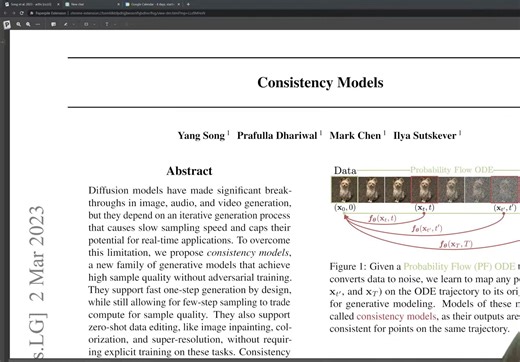Close the Google Calendar tab
Screen dimensions: 520x362
click(x=179, y=4)
